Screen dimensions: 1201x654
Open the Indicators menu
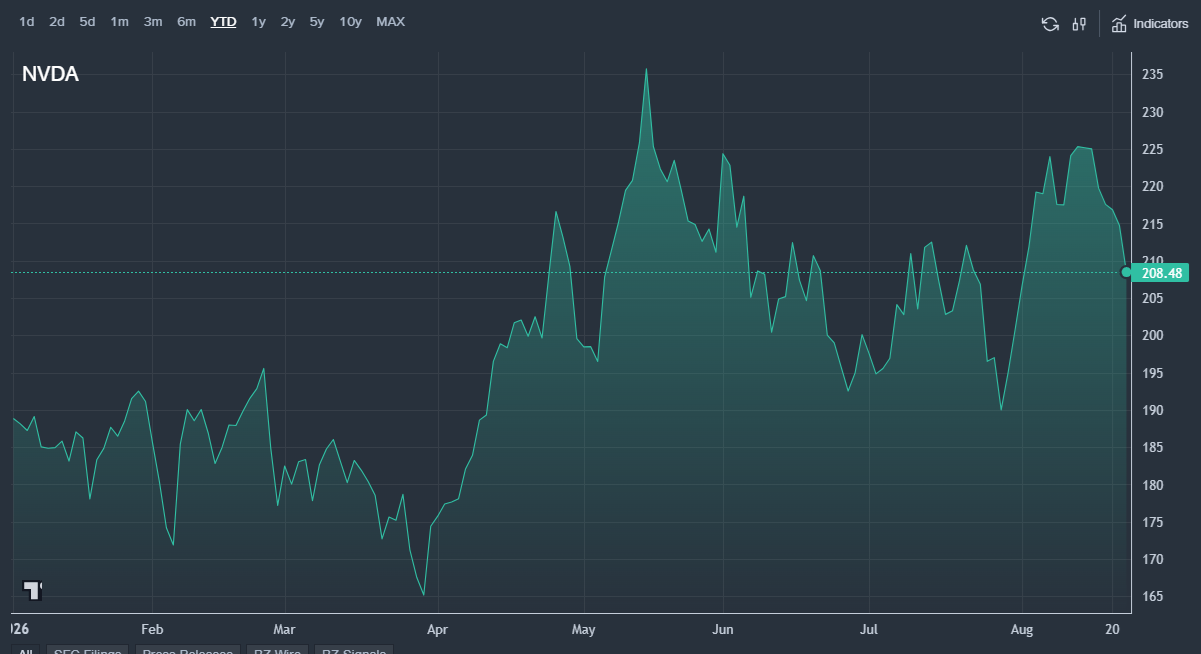point(1150,23)
